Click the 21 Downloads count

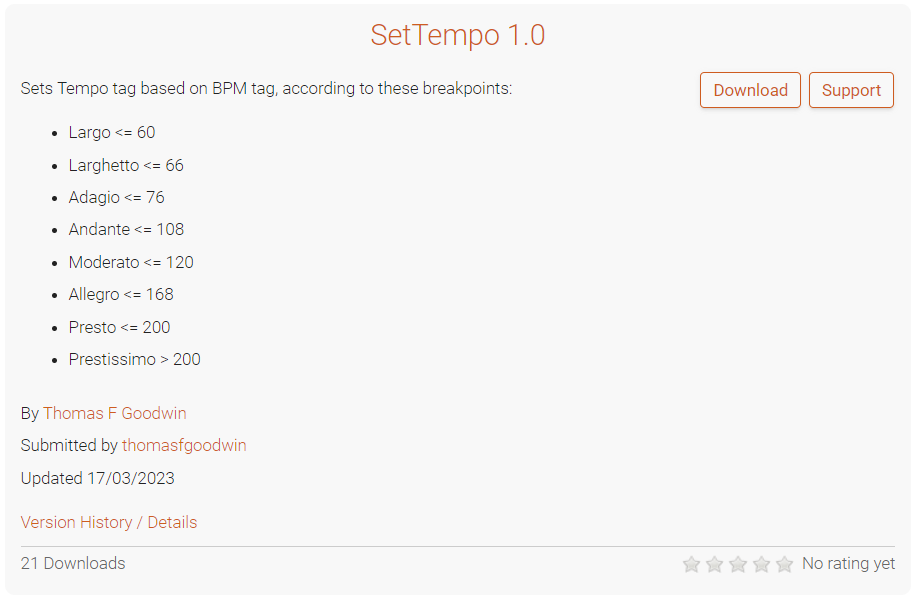tap(73, 563)
